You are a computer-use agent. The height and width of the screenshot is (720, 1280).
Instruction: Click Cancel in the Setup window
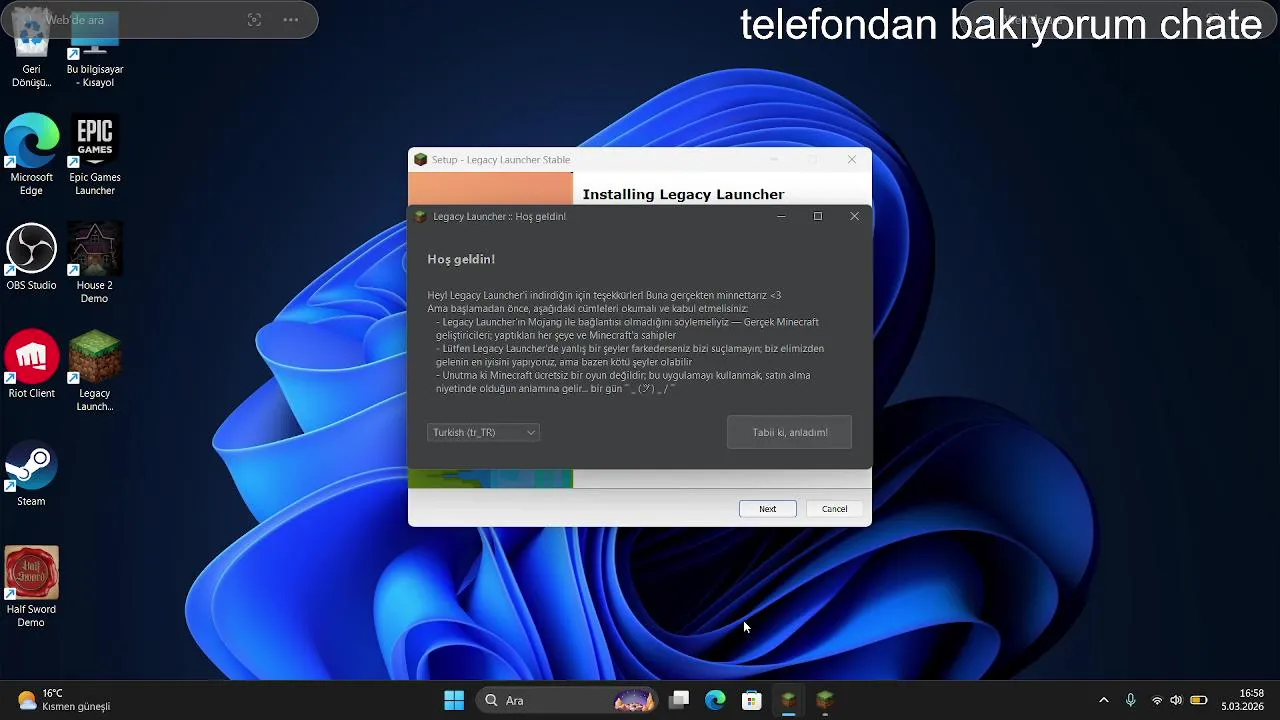coord(834,509)
